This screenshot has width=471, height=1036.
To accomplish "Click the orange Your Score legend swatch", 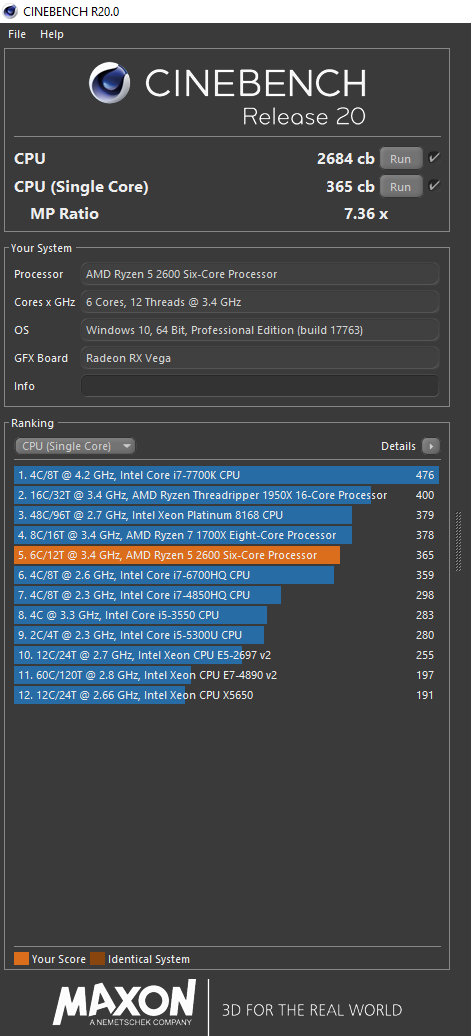I will point(21,959).
